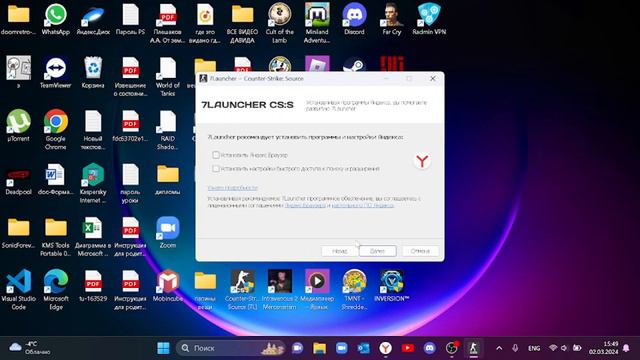The width and height of the screenshot is (640, 360).
Task: Click the 'Отмена' button in 7Launcher
Action: pyautogui.click(x=420, y=251)
